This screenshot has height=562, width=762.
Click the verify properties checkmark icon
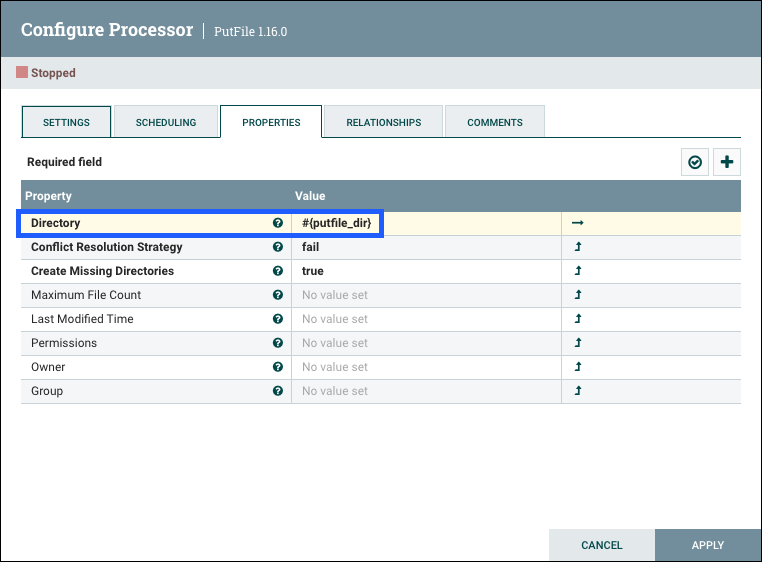(x=695, y=162)
